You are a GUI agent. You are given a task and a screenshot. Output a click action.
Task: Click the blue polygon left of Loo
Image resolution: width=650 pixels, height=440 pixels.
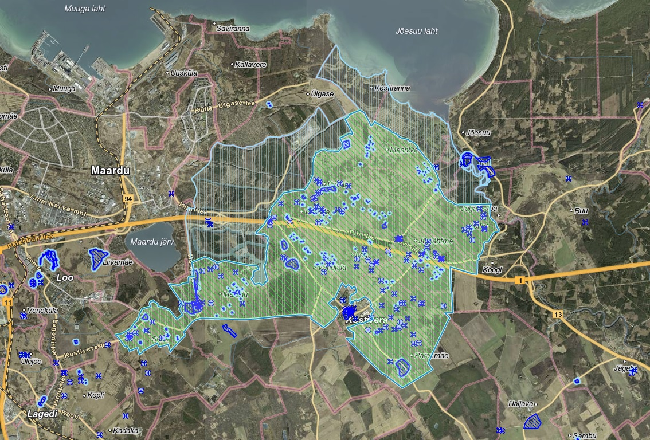(45, 262)
